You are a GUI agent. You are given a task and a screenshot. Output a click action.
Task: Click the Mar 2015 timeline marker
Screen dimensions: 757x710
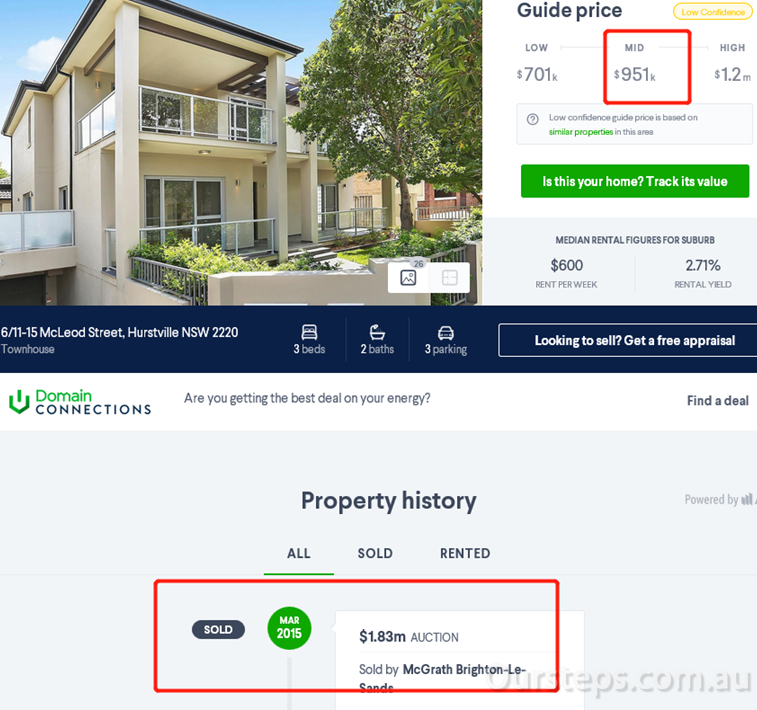tap(289, 627)
